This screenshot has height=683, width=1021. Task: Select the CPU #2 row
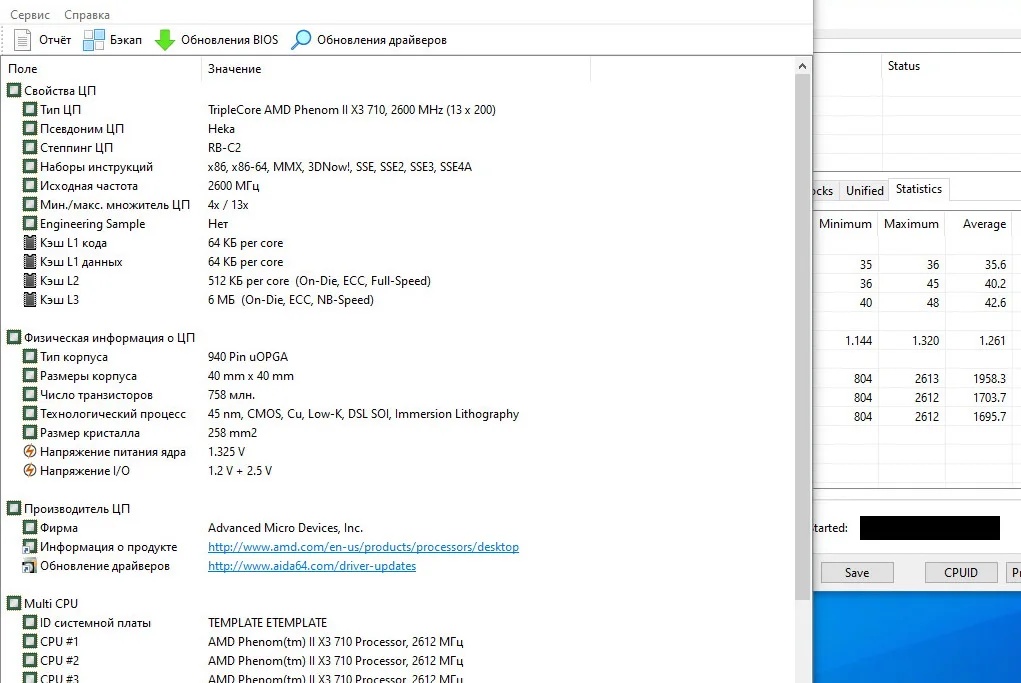coord(399,660)
